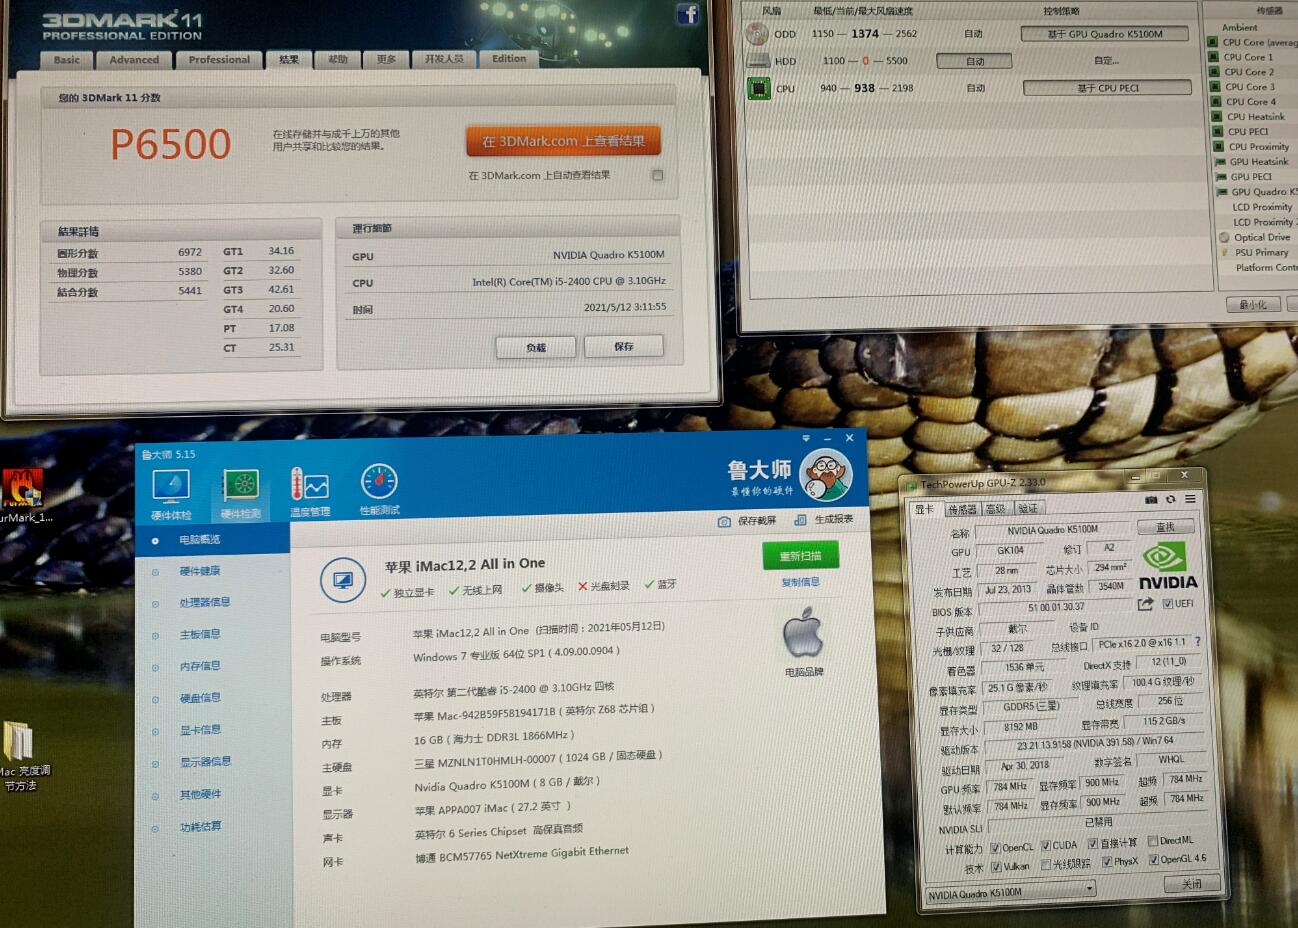Screen dimensions: 1298x928
Task: Click the 保存 button in 3DMark 11
Action: (x=624, y=346)
